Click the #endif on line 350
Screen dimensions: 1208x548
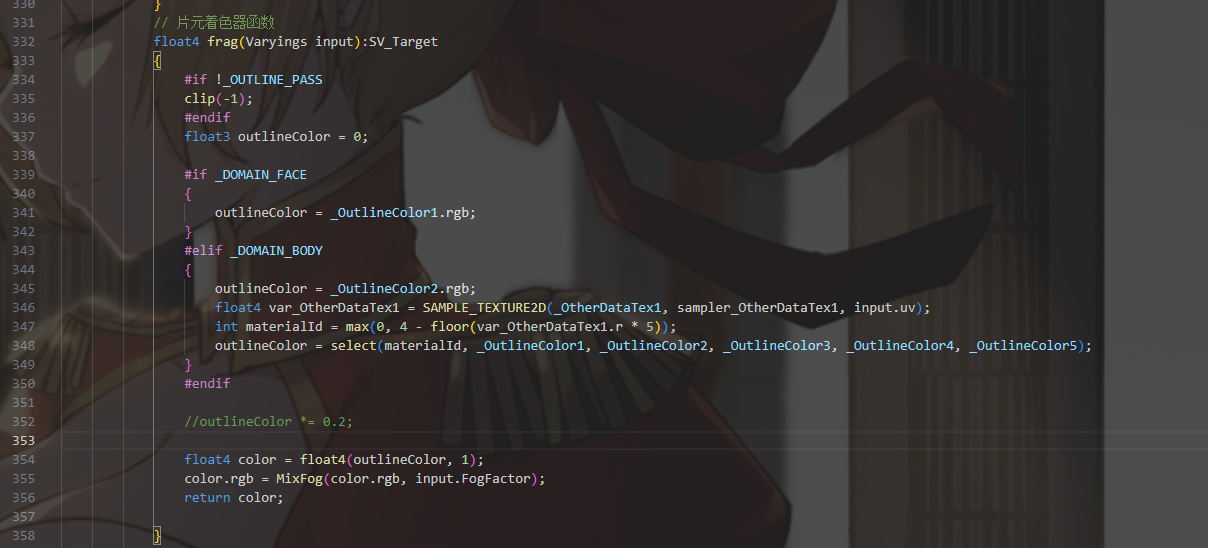click(x=207, y=383)
